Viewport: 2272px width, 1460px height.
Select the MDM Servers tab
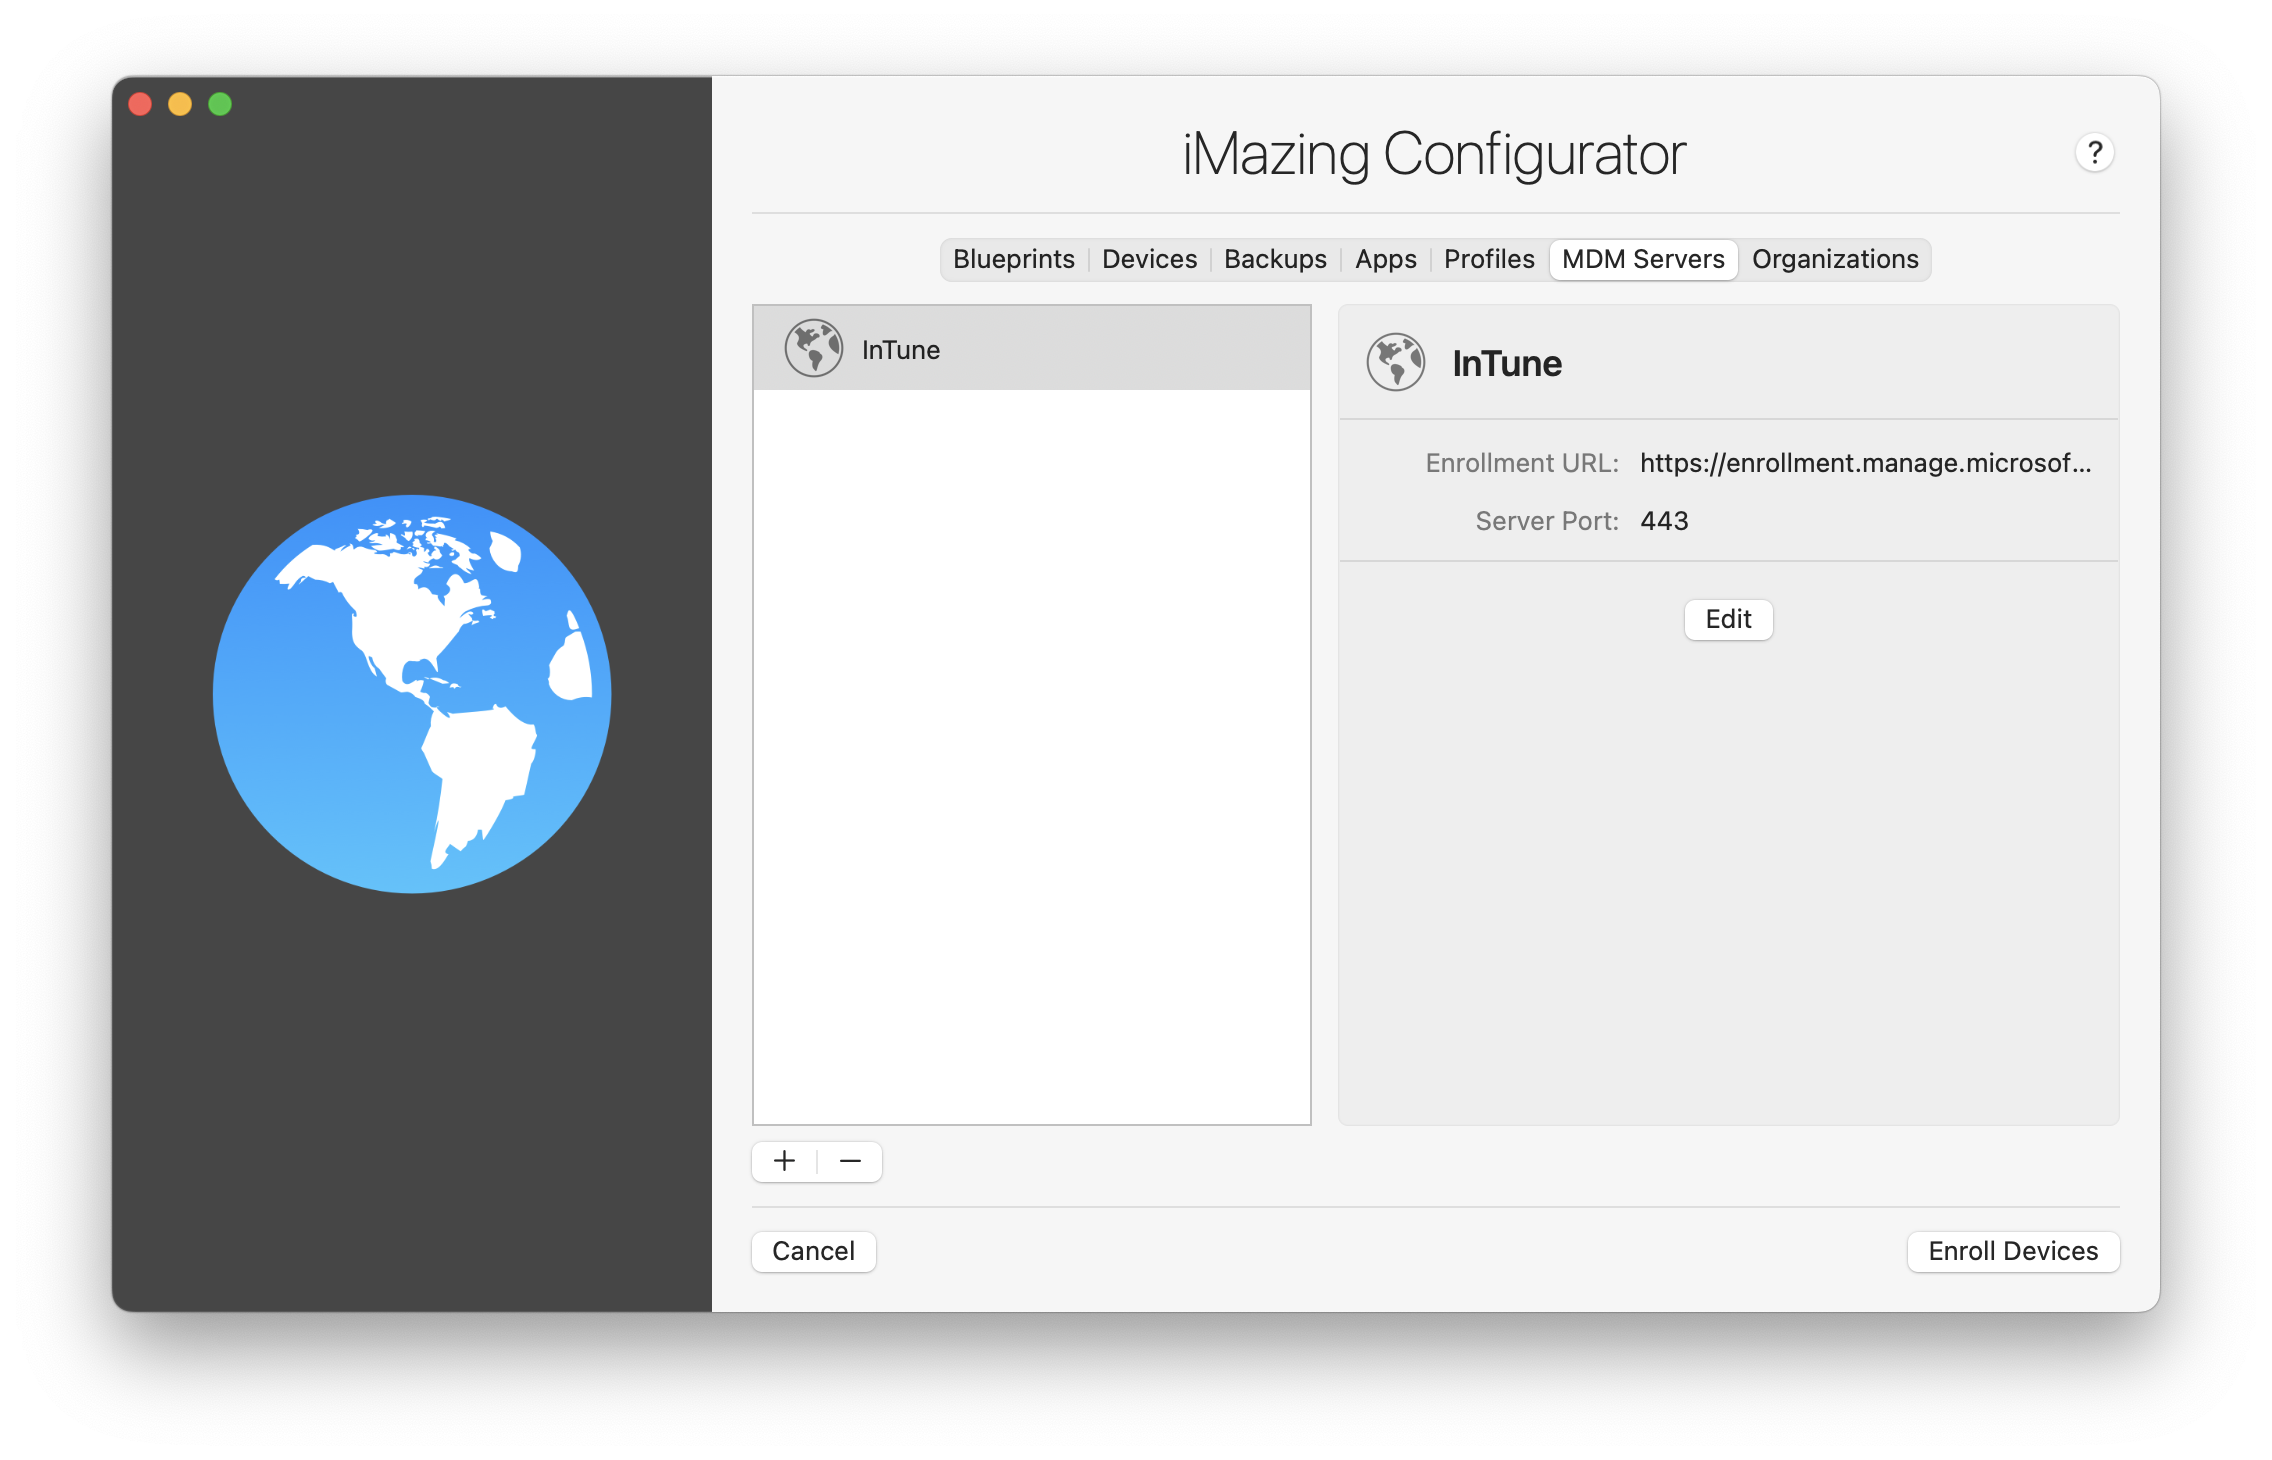coord(1643,259)
